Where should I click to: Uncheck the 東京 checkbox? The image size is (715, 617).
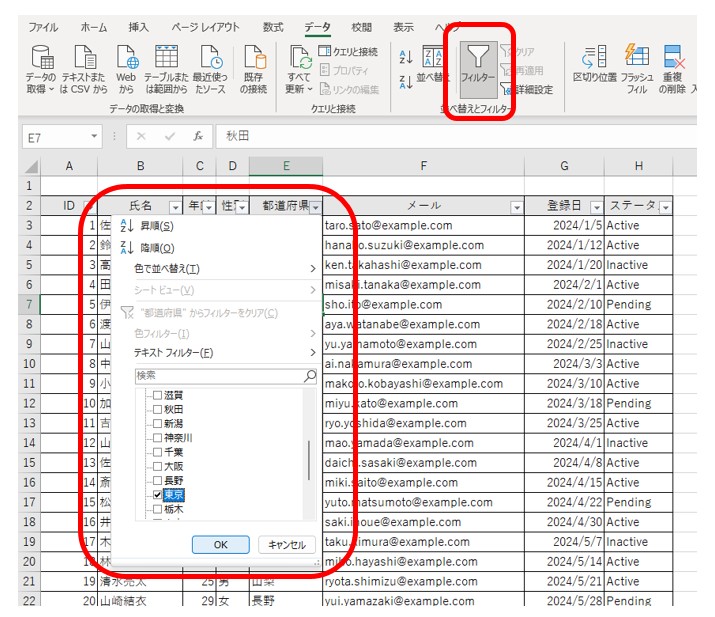click(157, 494)
